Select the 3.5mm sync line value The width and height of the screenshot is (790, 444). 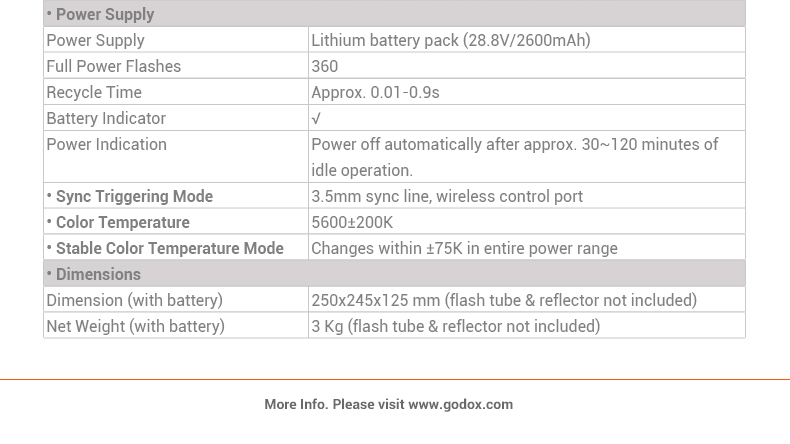pos(447,196)
